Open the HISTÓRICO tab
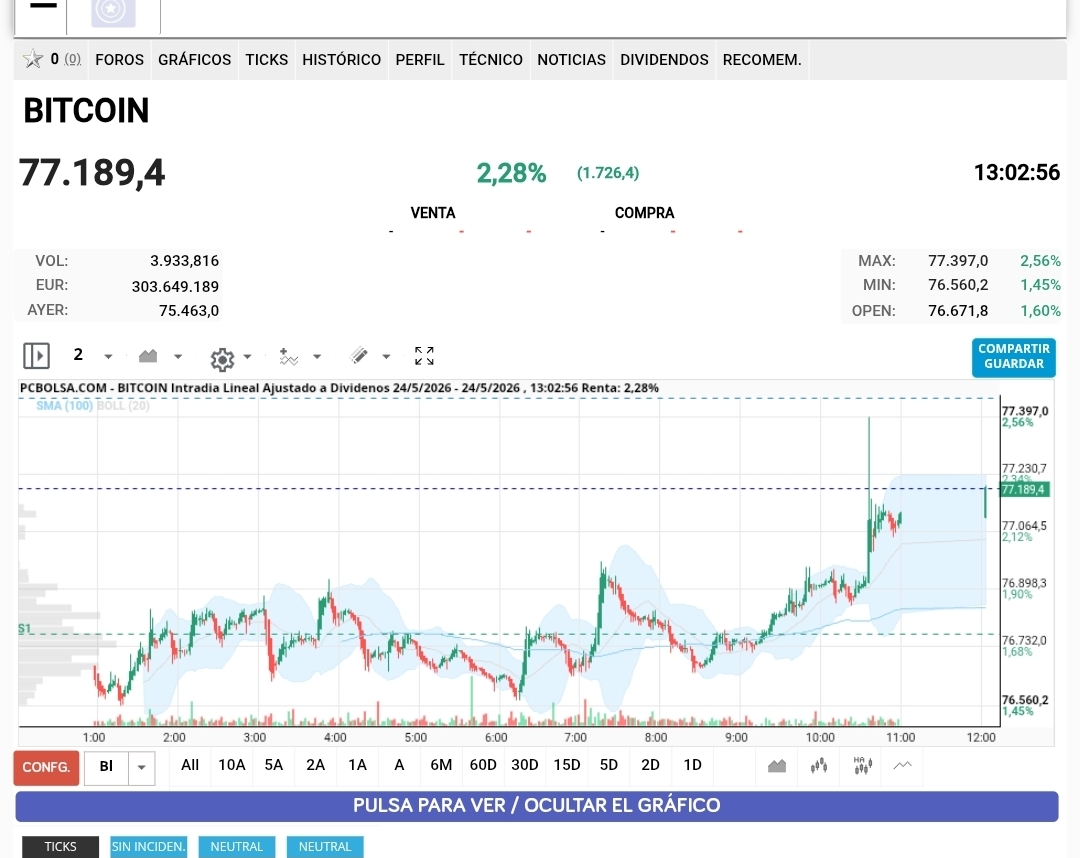This screenshot has height=858, width=1080. tap(341, 60)
